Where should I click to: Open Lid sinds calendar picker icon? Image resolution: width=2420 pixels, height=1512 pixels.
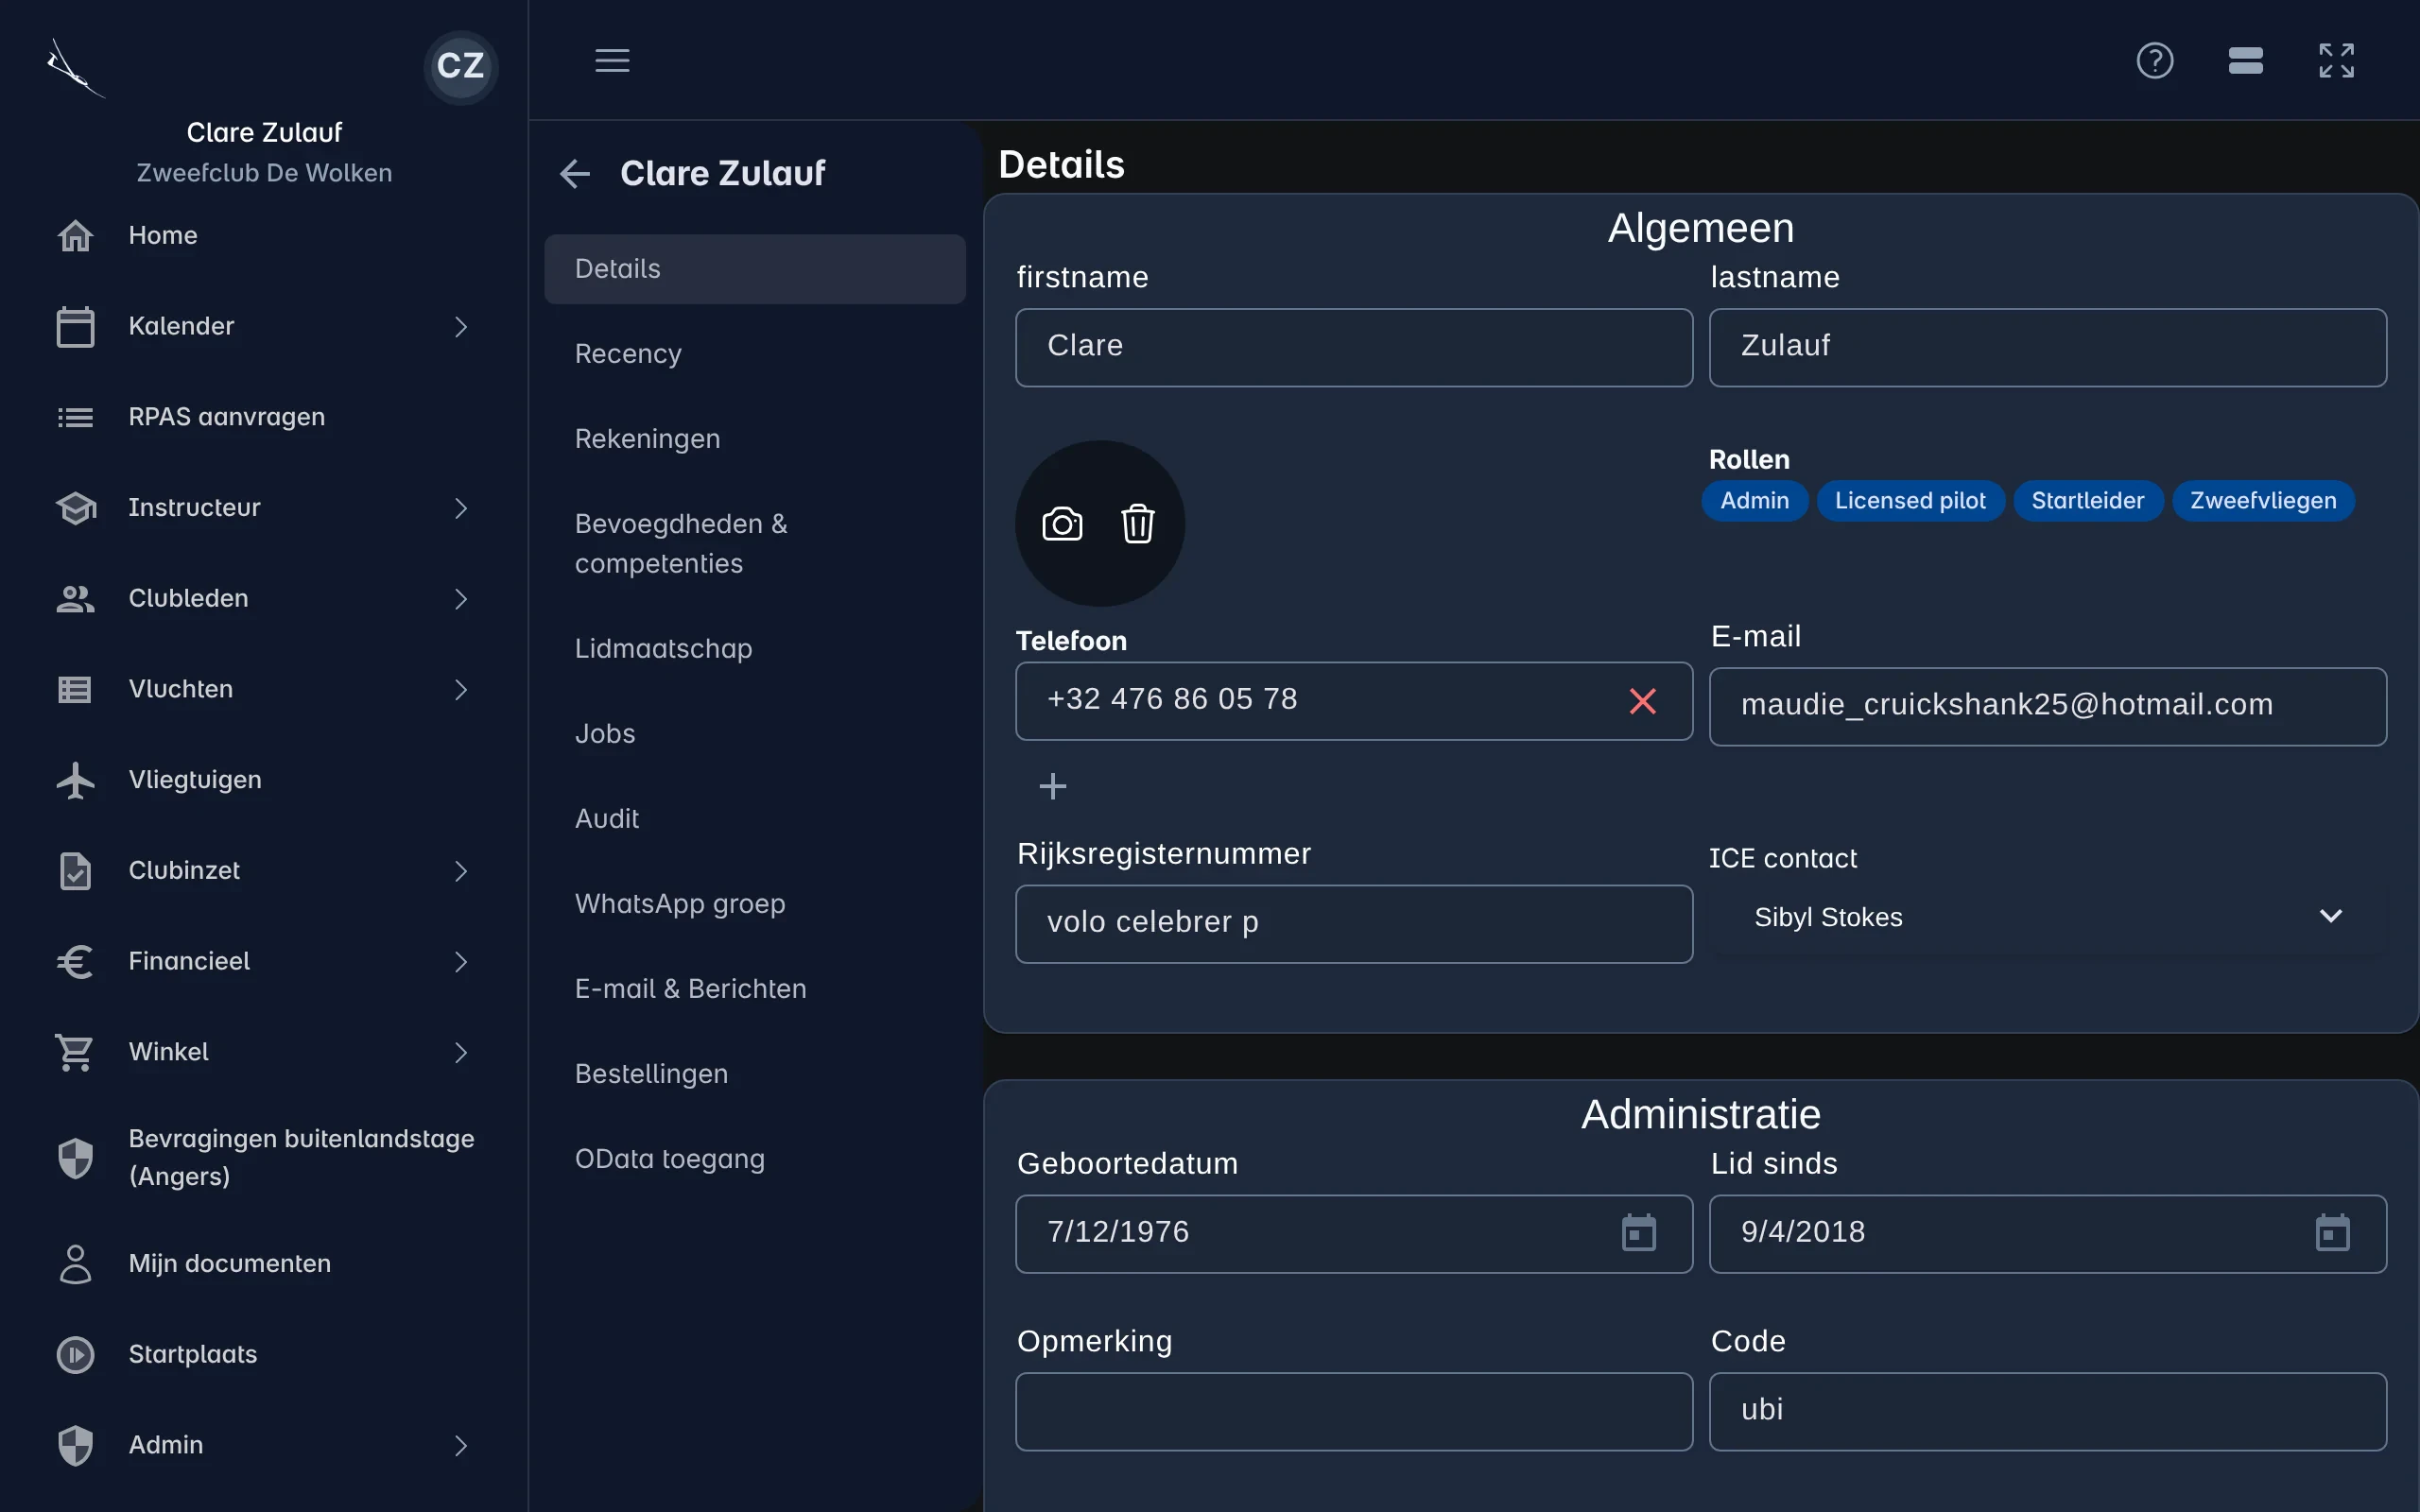[2333, 1232]
